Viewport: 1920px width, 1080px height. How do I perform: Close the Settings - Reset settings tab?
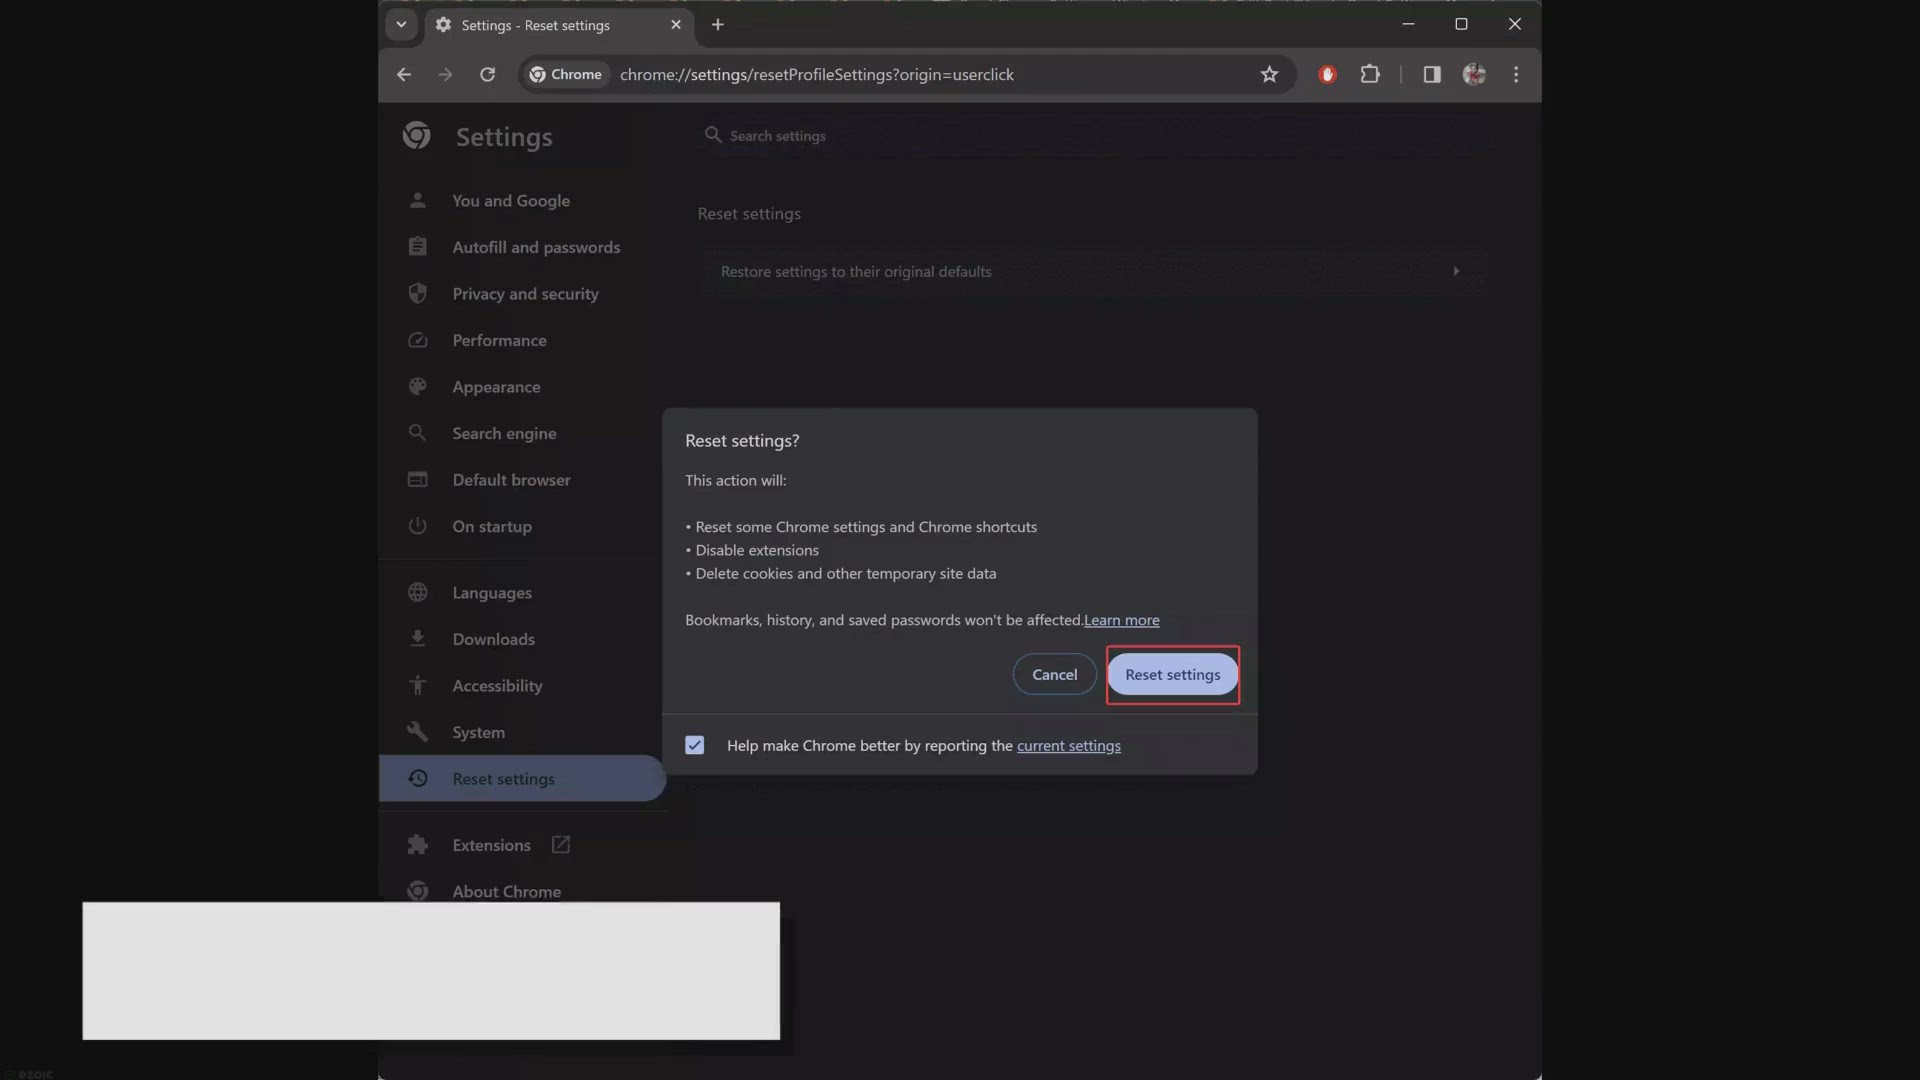pyautogui.click(x=676, y=25)
